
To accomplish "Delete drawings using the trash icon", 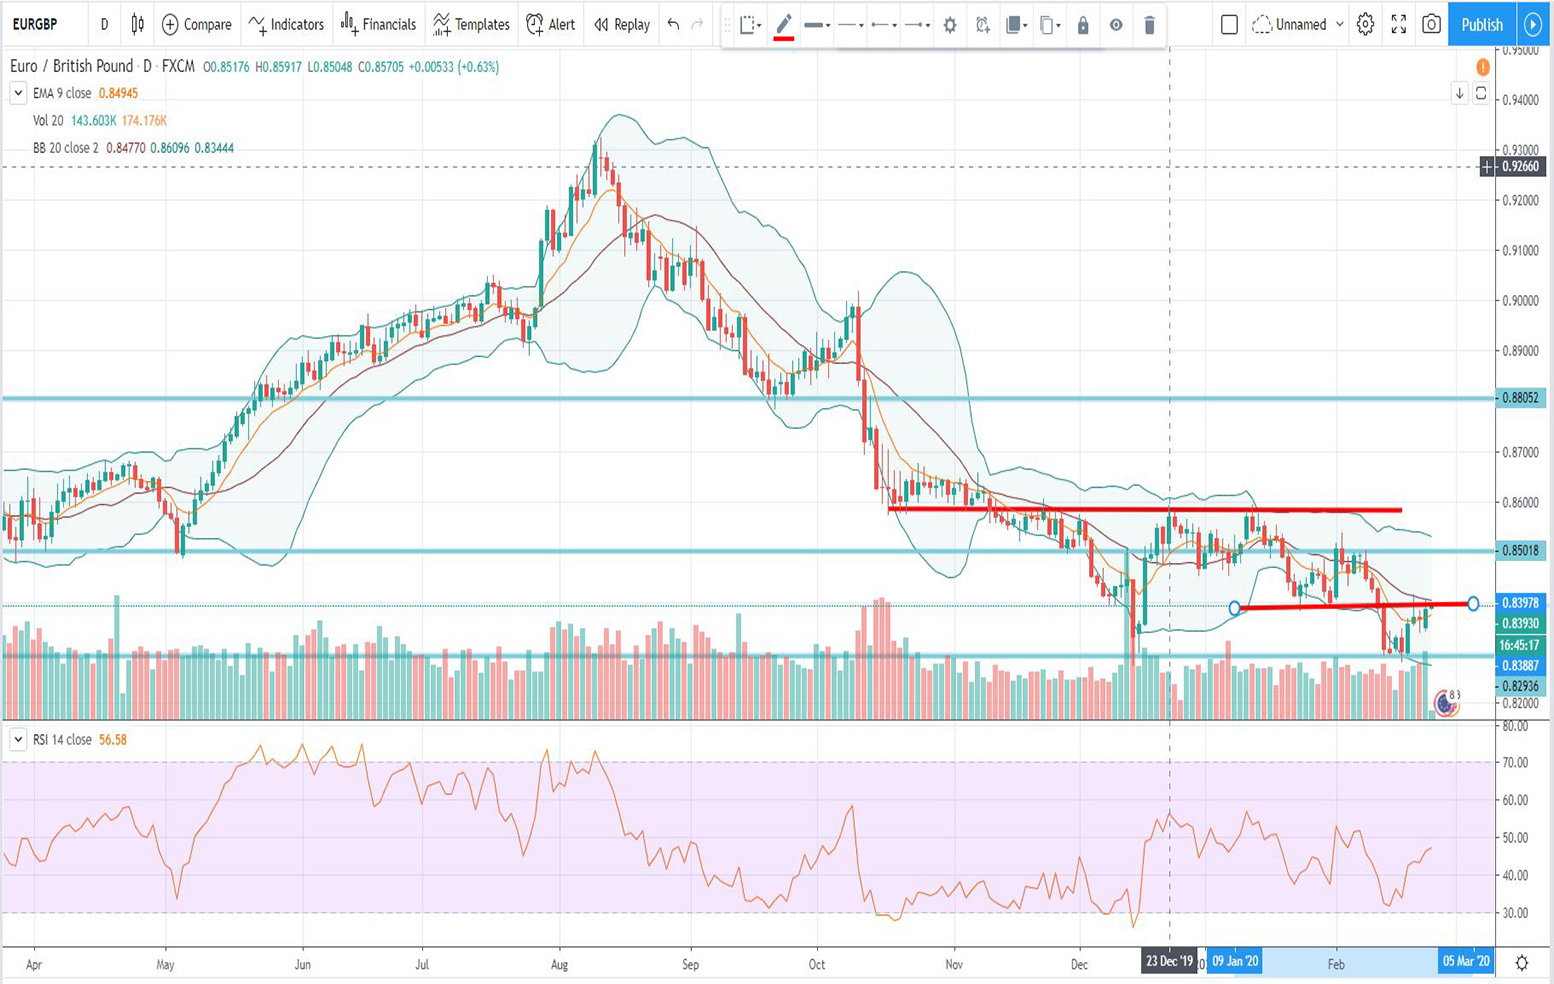I will coord(1147,24).
